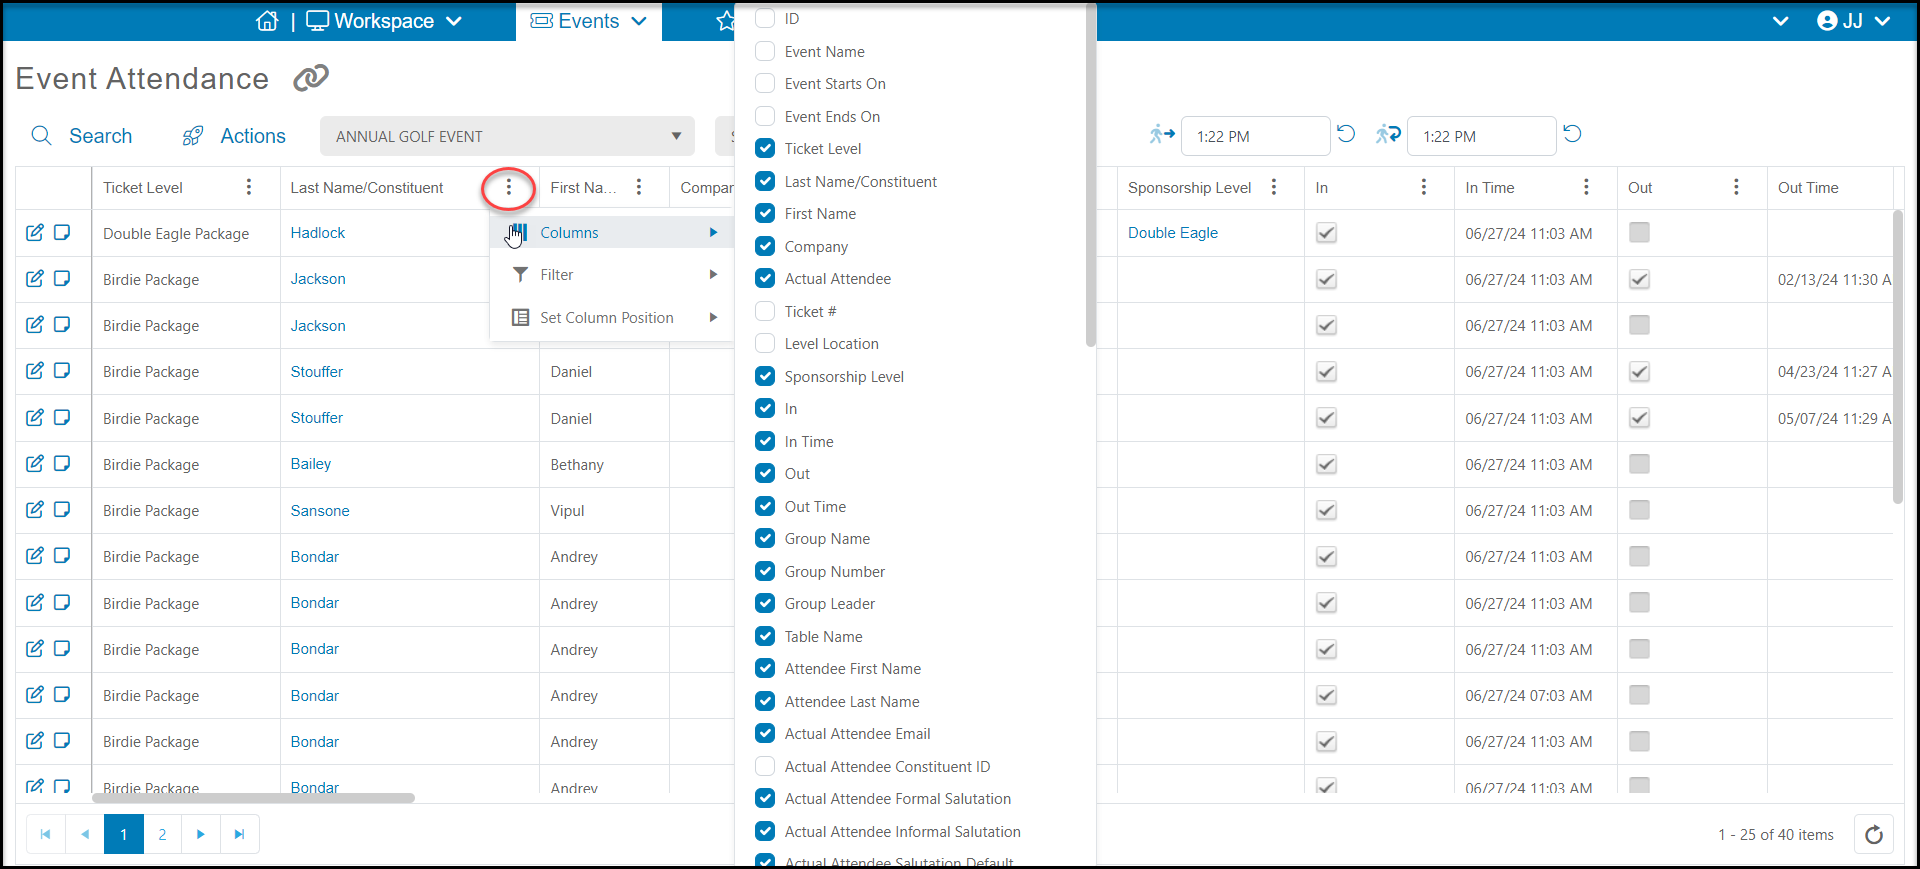Open the Bailey constituent link

[x=311, y=464]
